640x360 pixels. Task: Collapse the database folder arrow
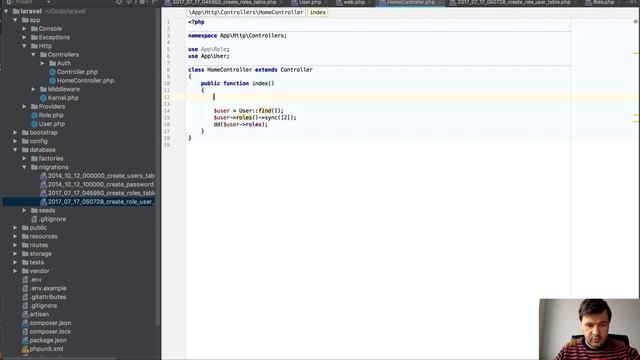tap(15, 150)
